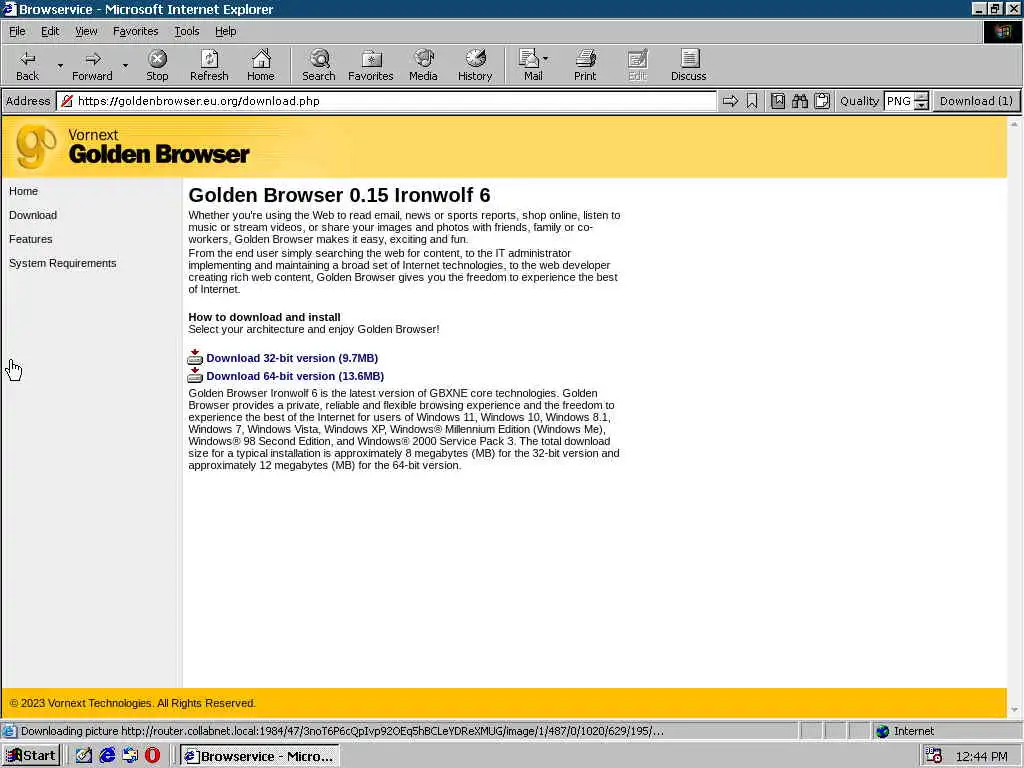Click the page scrollbar down arrow

tap(1014, 710)
